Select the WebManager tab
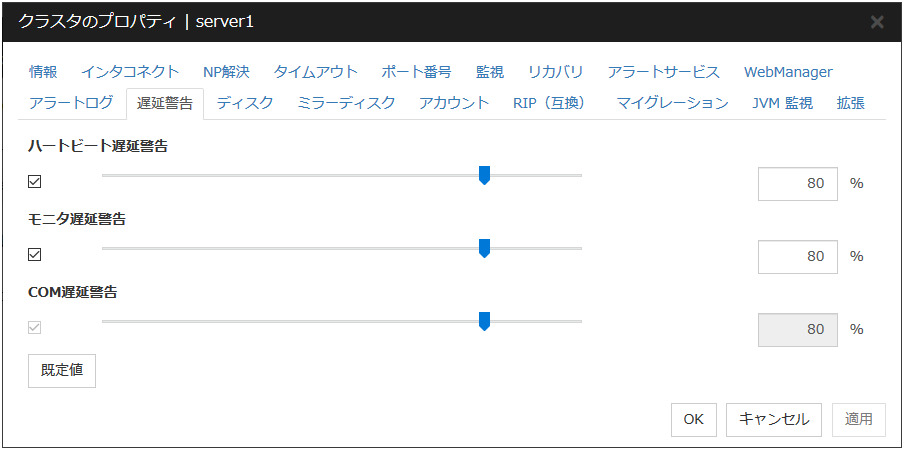Screen dimensions: 904x450 (788, 72)
